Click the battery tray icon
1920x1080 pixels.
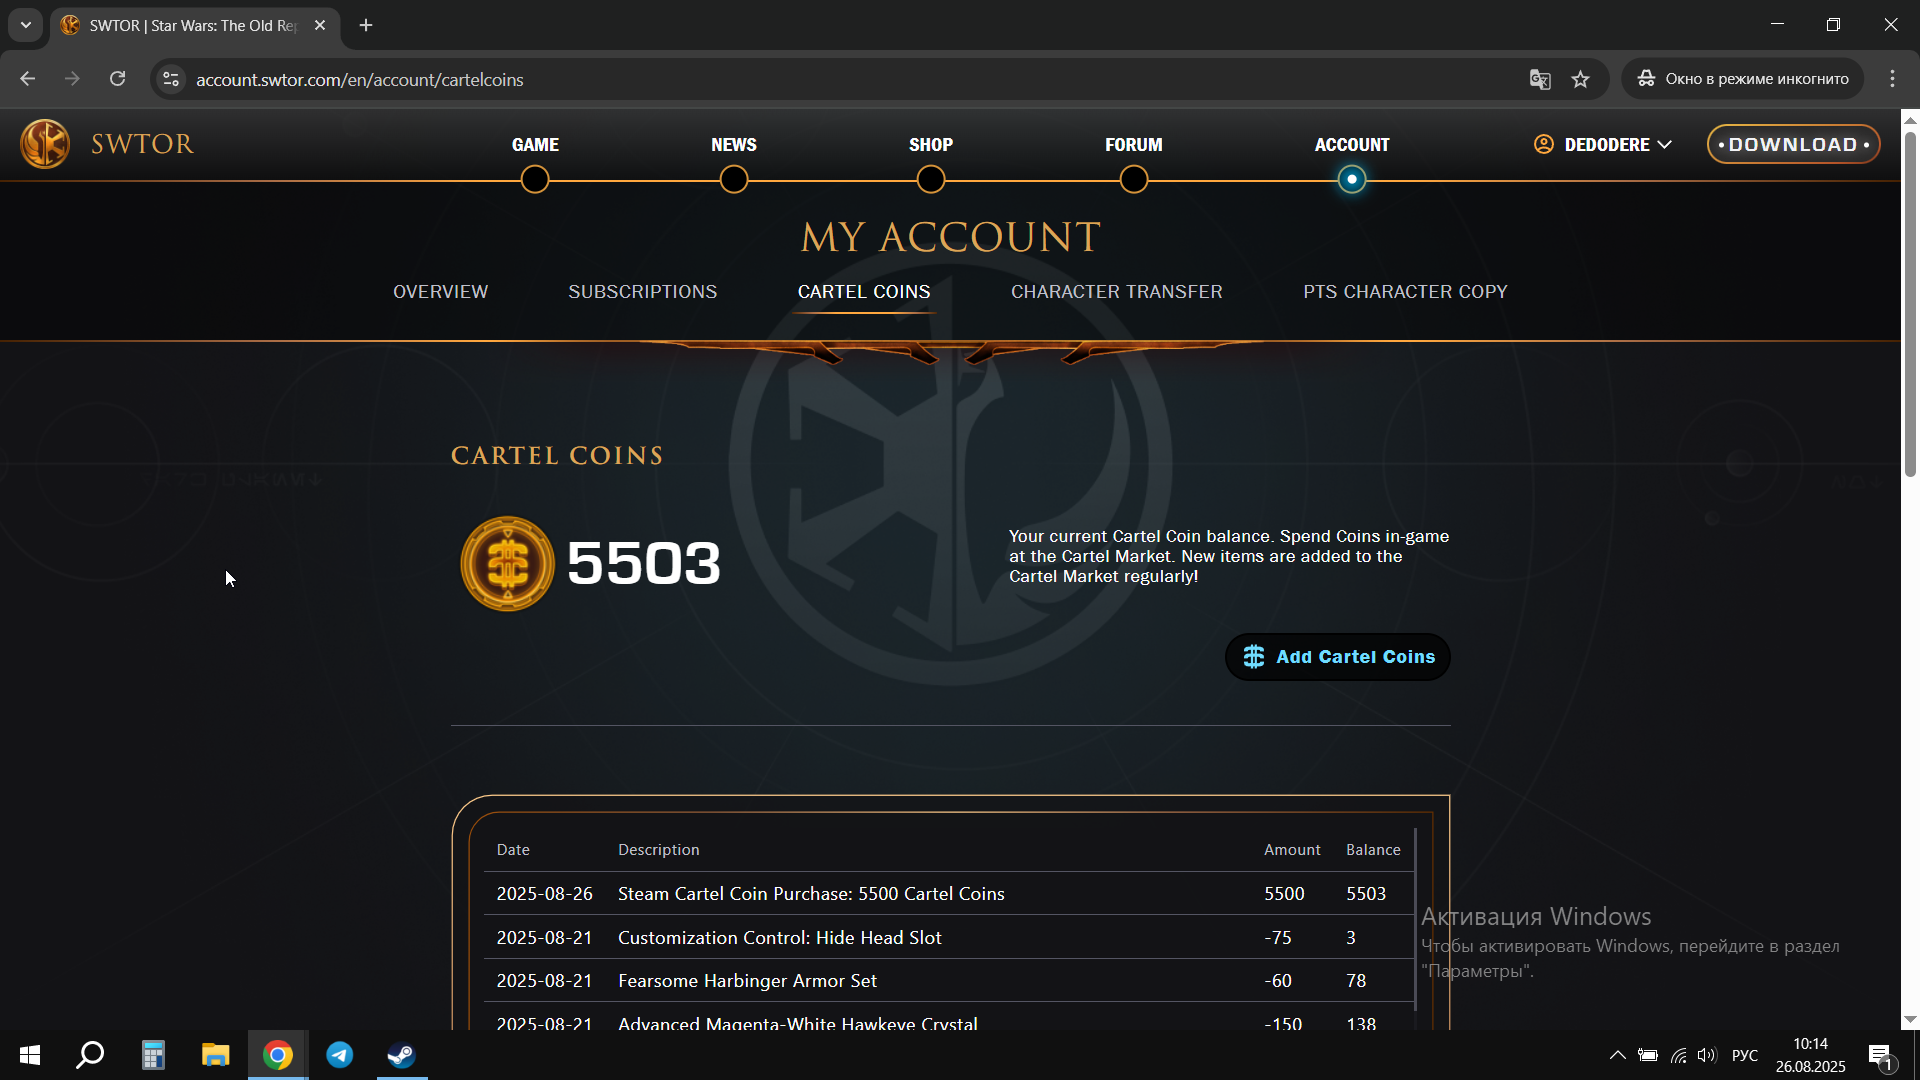coord(1648,1055)
